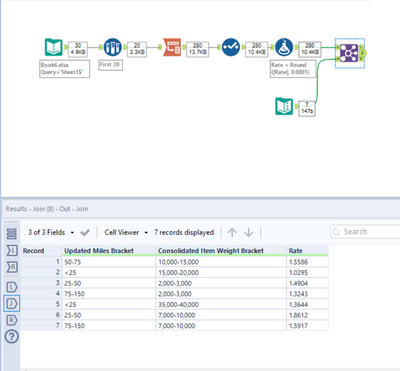The image size is (400, 371).
Task: Select the 50-75 miles bracket cell
Action: [x=109, y=262]
